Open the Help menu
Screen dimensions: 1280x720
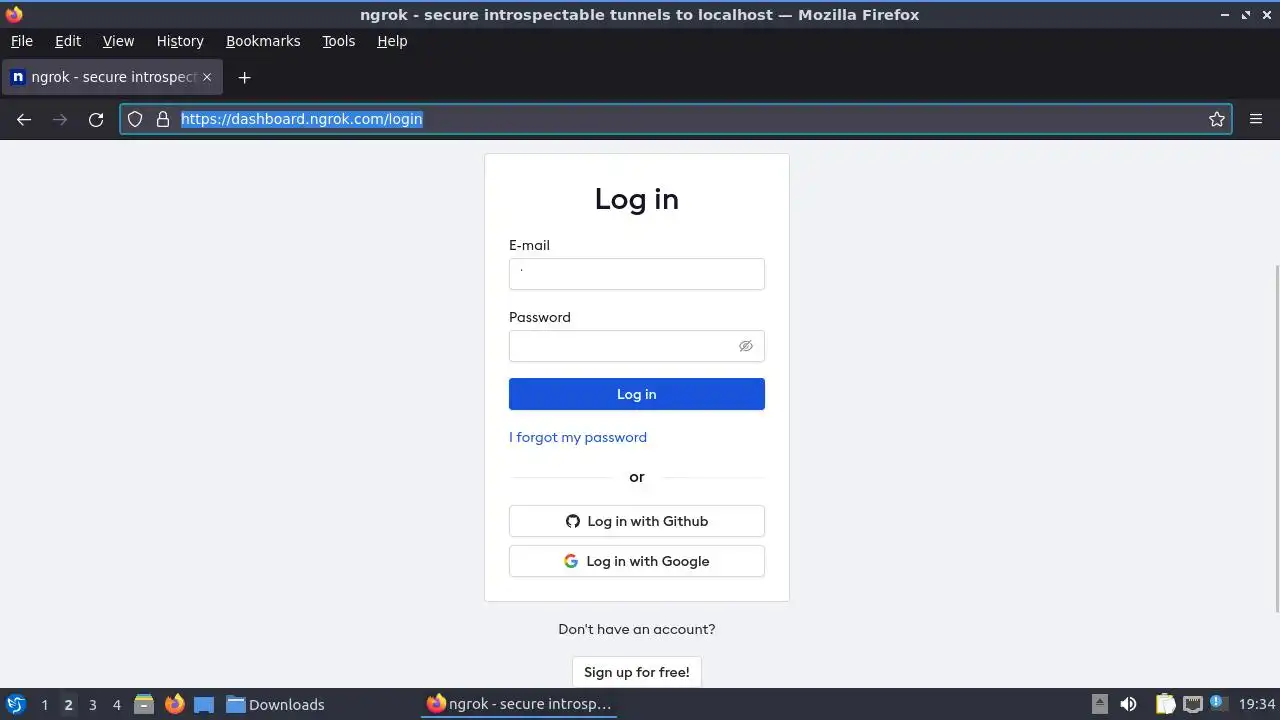point(392,41)
